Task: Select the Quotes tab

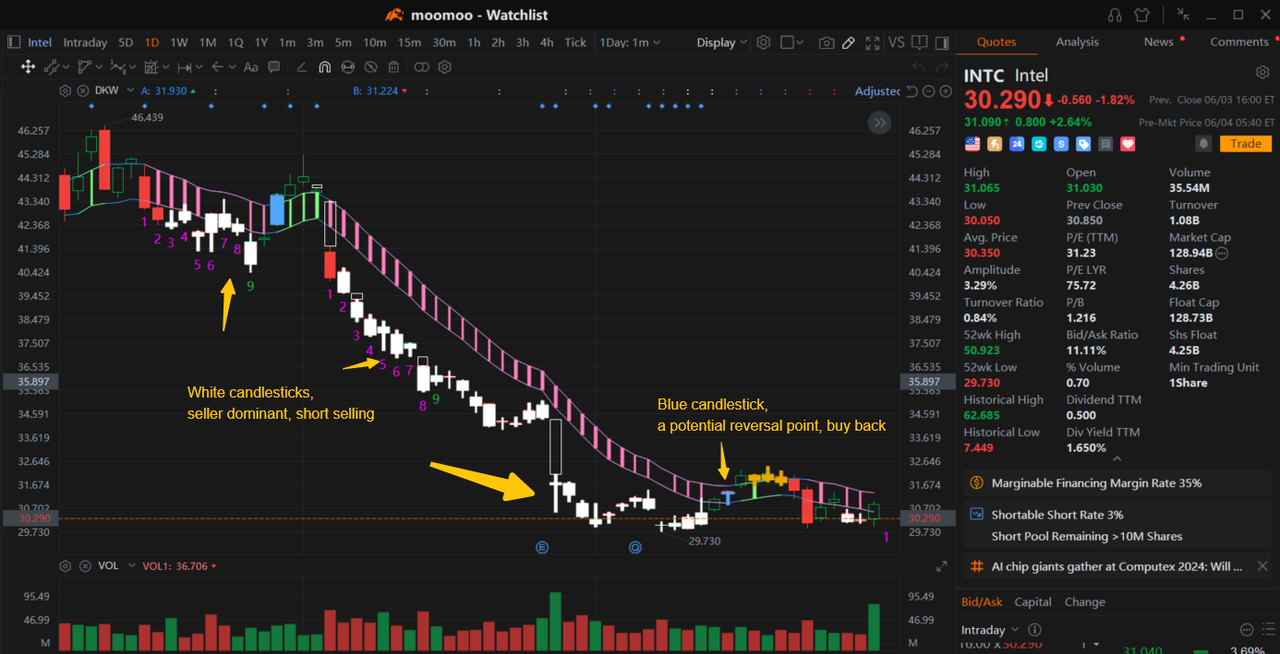Action: 996,42
